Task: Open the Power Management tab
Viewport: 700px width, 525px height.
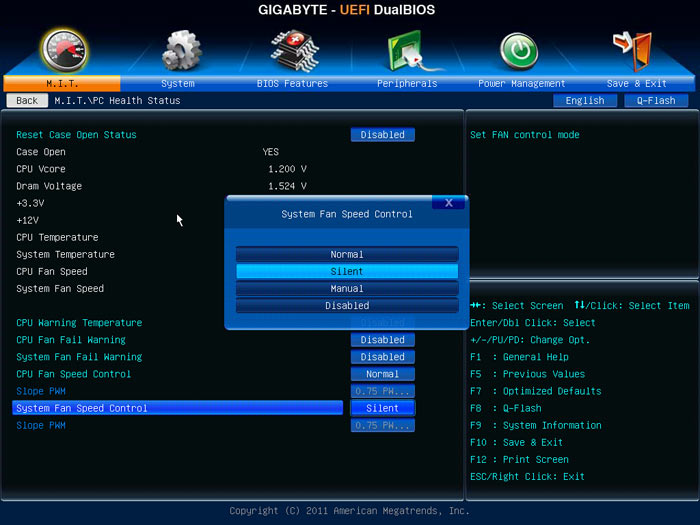Action: coord(521,83)
